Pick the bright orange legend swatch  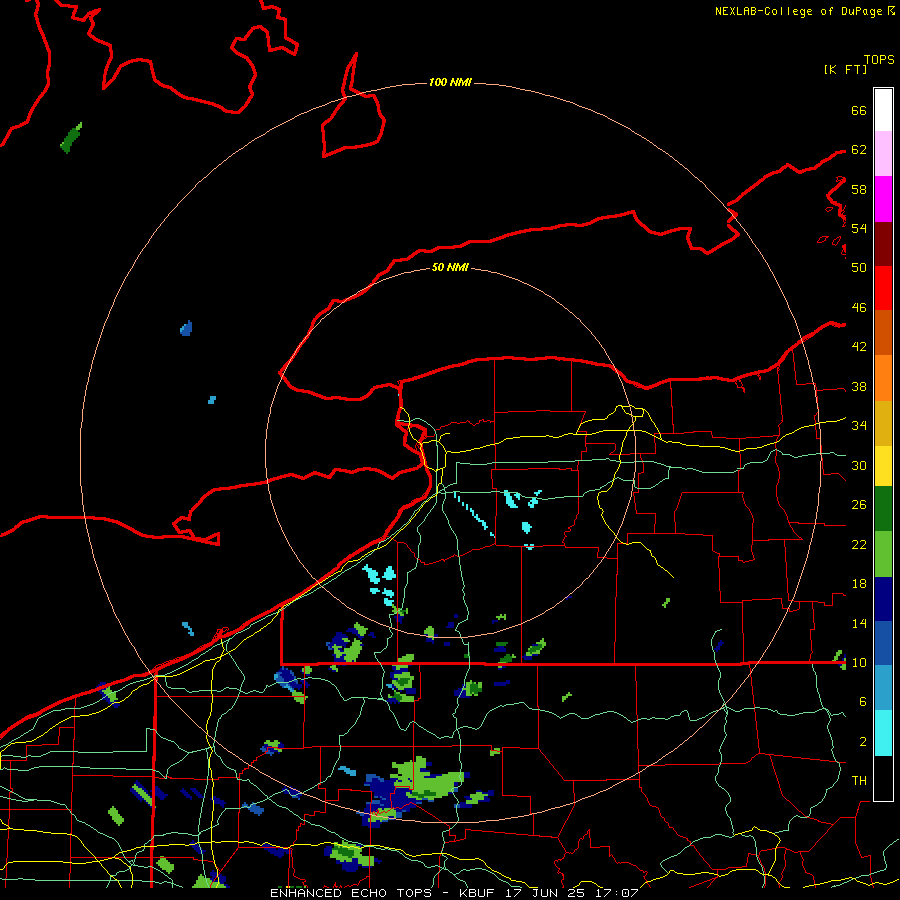(x=883, y=378)
